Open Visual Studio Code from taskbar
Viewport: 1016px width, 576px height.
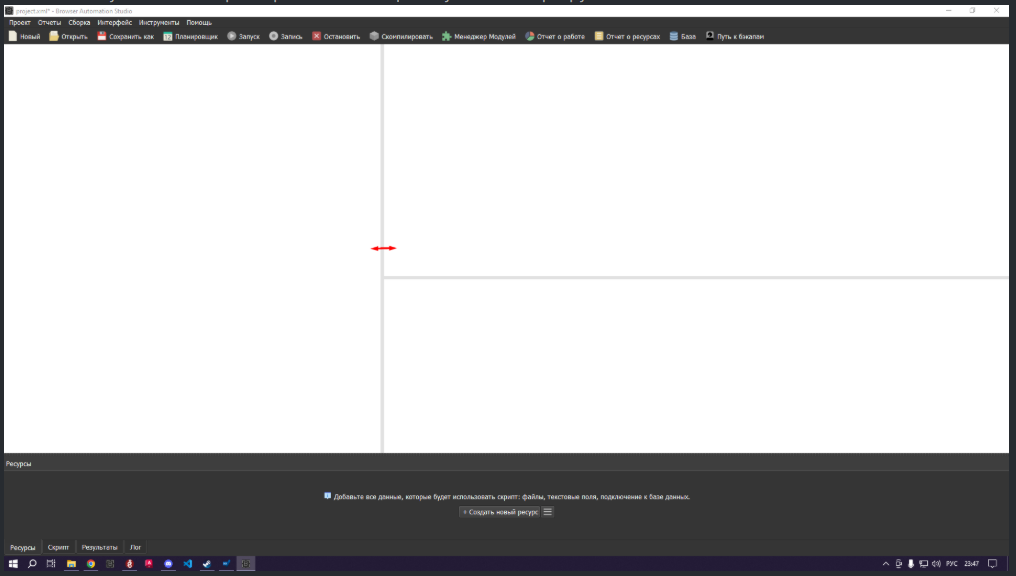click(187, 564)
